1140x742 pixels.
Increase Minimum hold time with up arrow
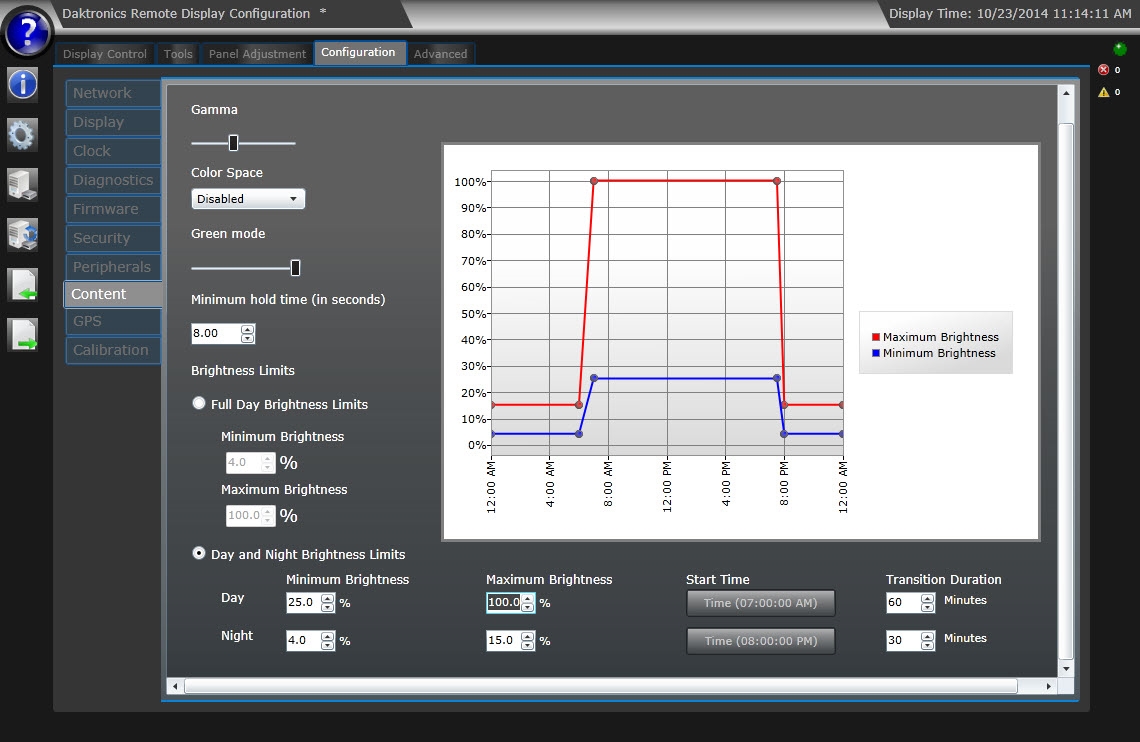click(248, 328)
